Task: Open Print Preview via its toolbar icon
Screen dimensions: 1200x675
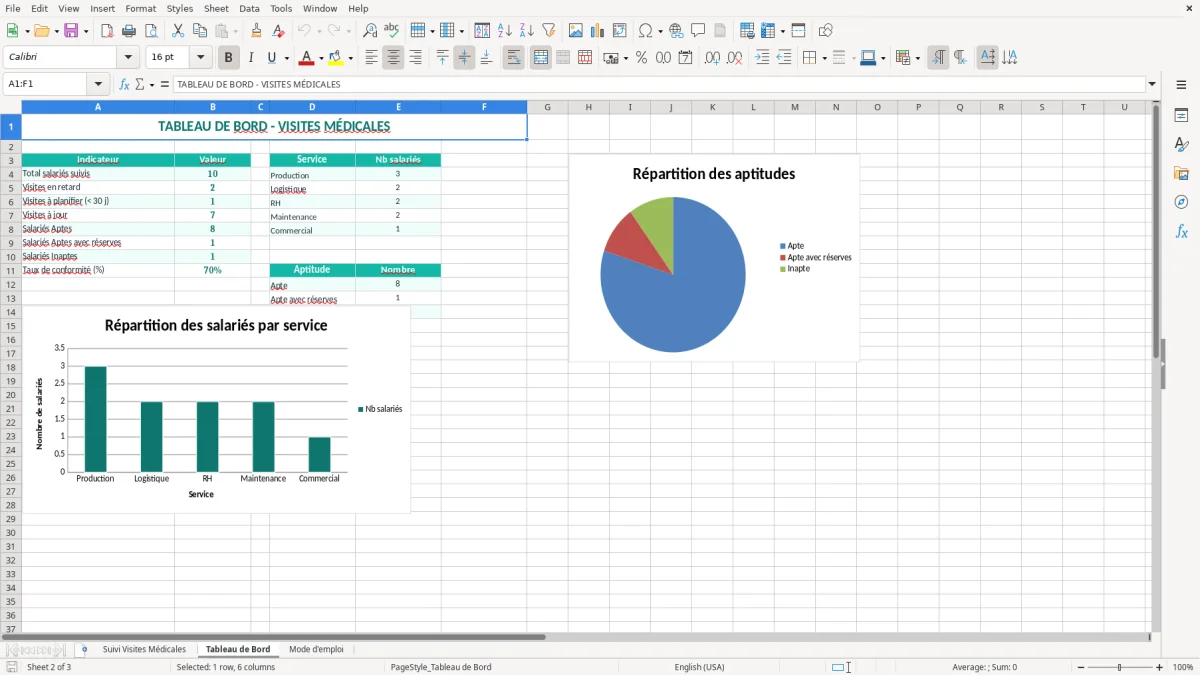Action: (151, 31)
